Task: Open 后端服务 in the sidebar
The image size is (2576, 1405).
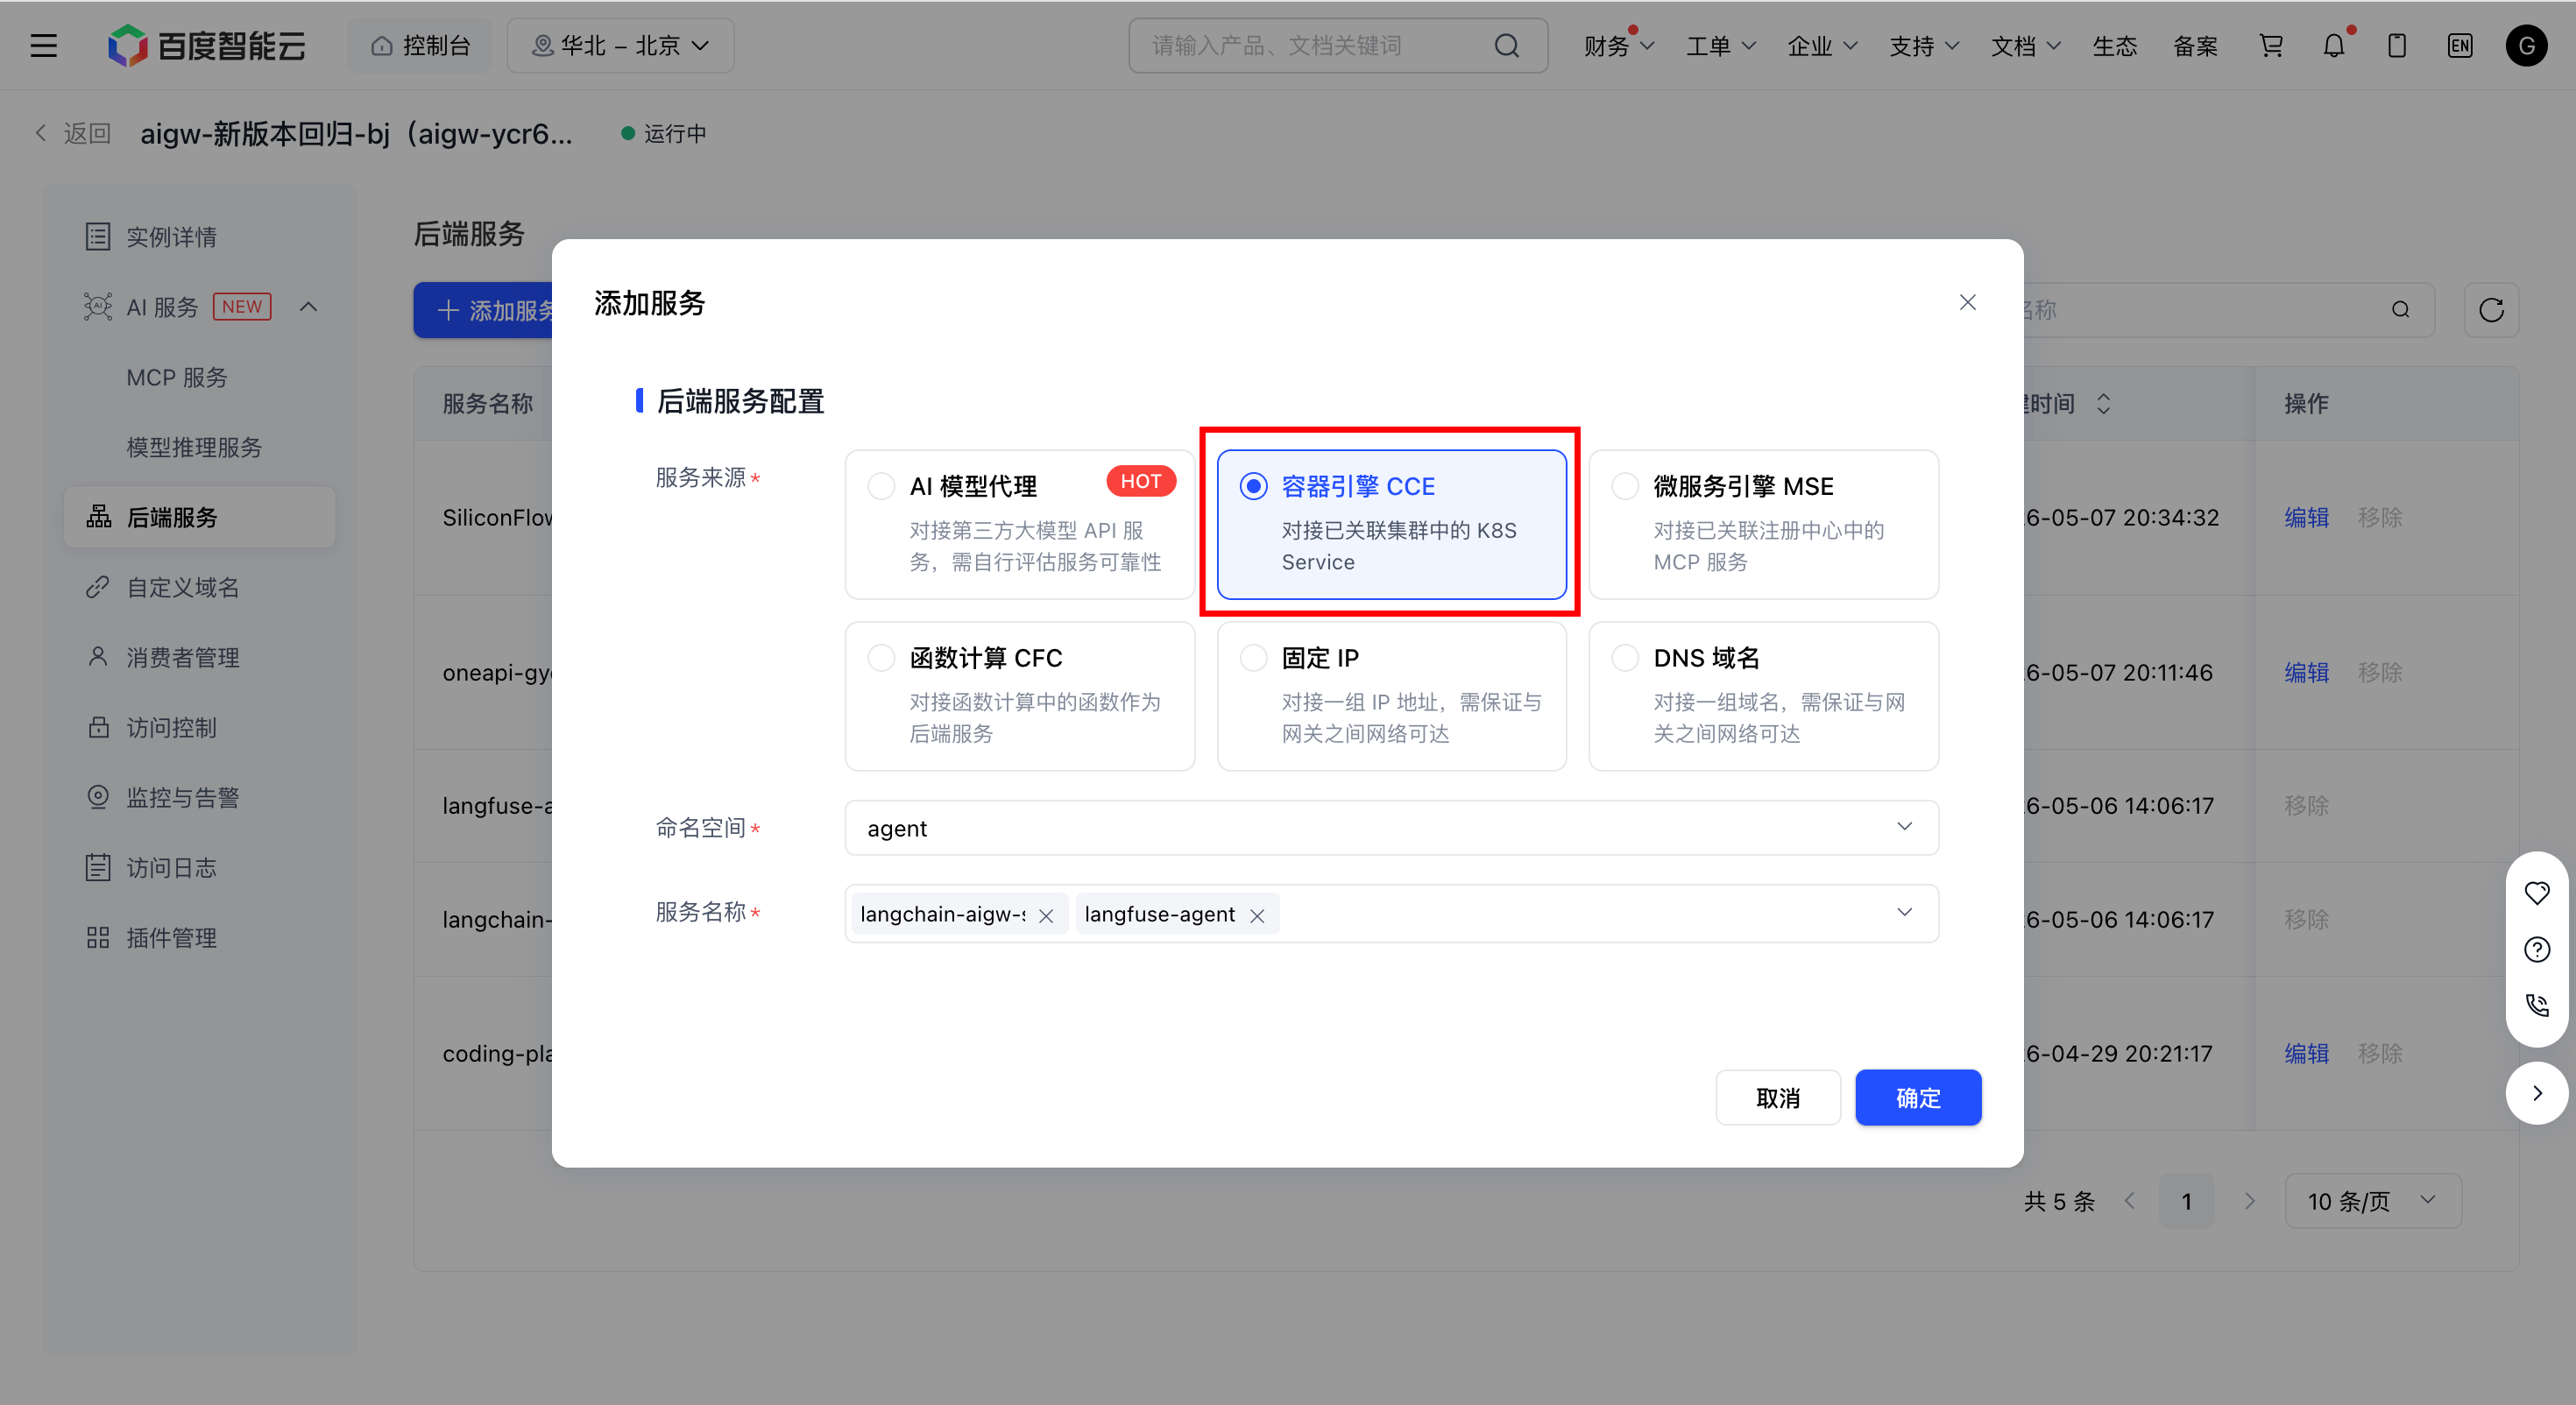Action: [199, 517]
